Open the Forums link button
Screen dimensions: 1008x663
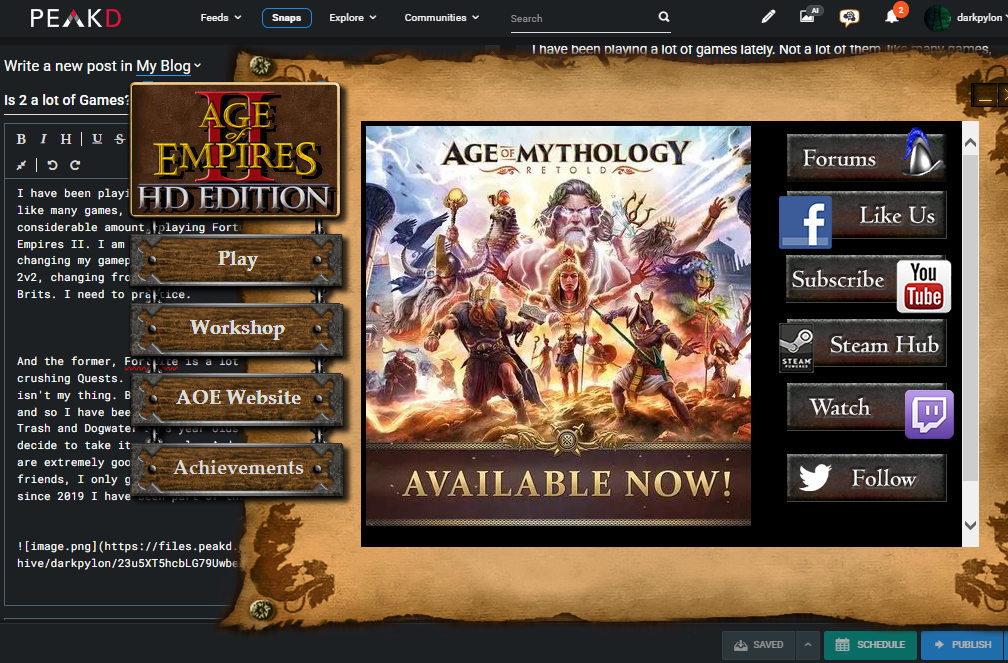tap(866, 156)
